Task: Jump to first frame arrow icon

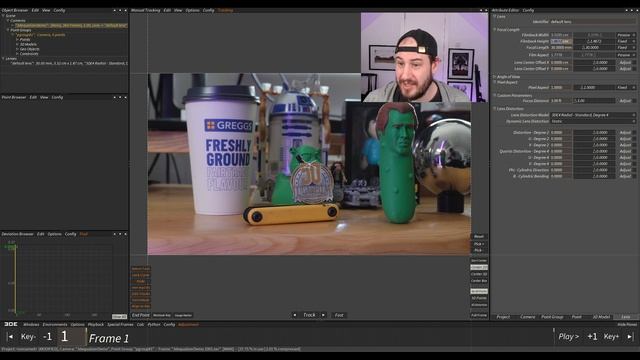Action: pos(10,337)
